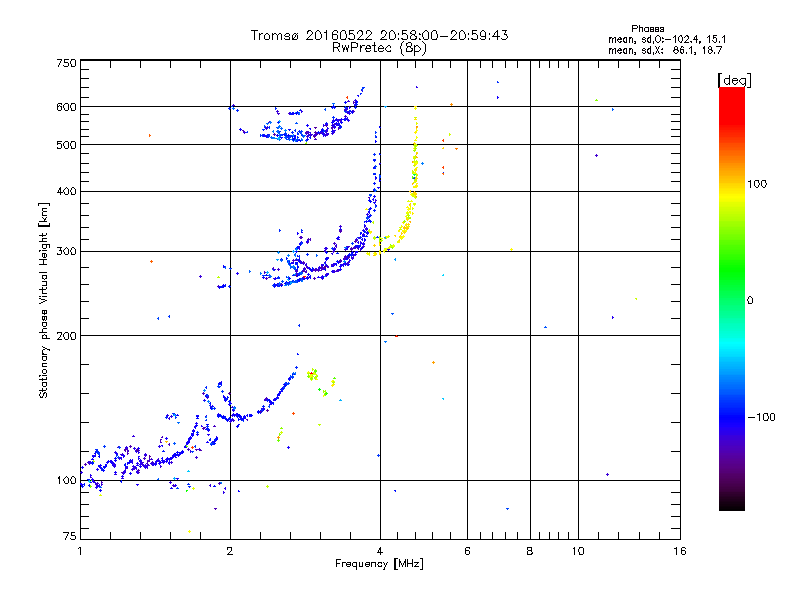800x600 pixels.
Task: Click the '[deg]' colorbar unit label
Action: [734, 80]
